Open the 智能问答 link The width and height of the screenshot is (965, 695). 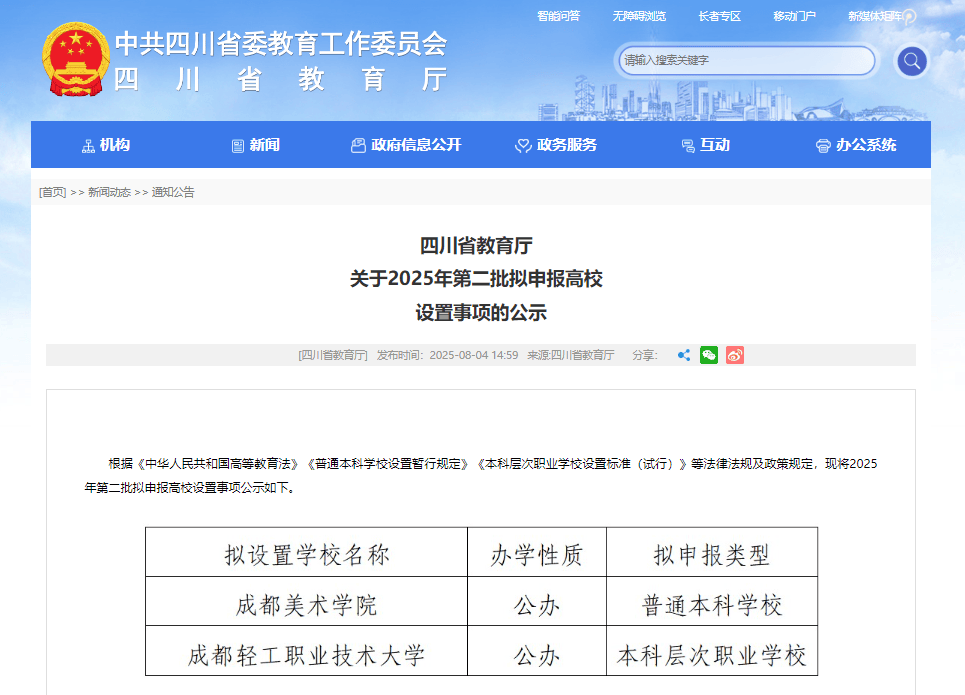tap(558, 16)
